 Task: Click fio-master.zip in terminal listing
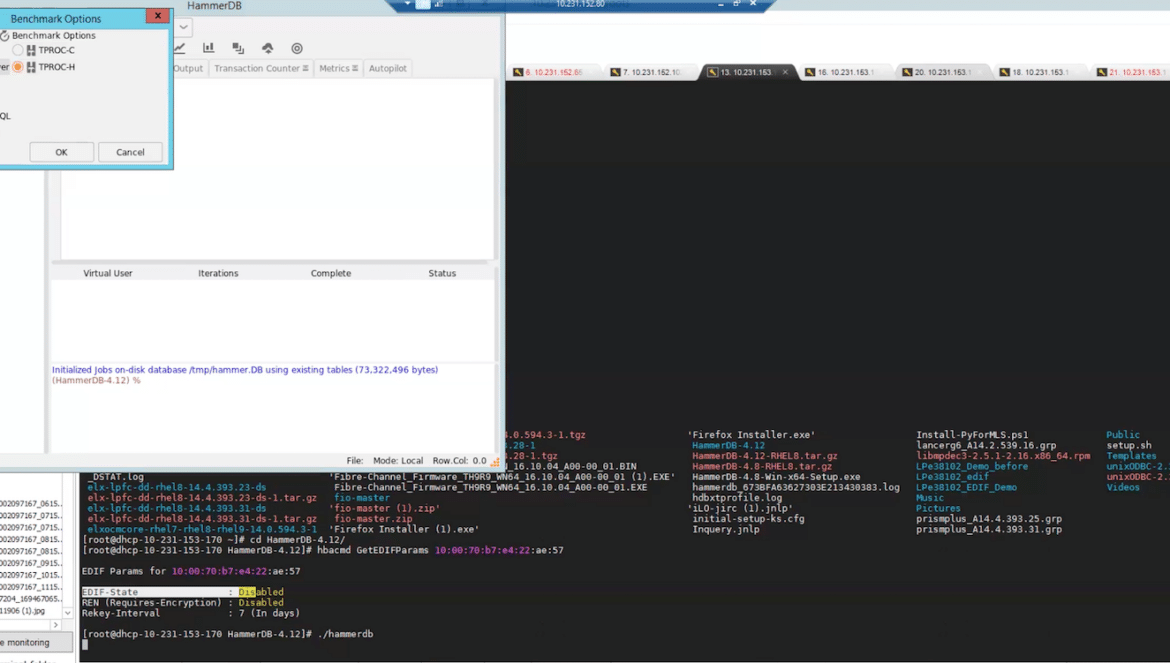373,518
